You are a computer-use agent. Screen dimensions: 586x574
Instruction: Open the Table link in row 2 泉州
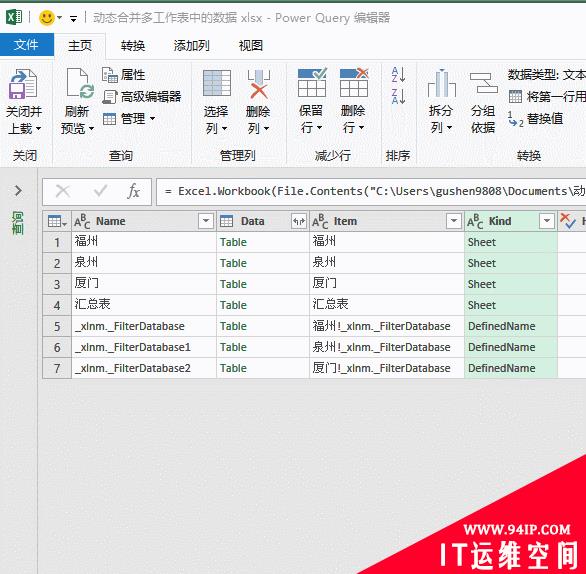click(x=233, y=263)
